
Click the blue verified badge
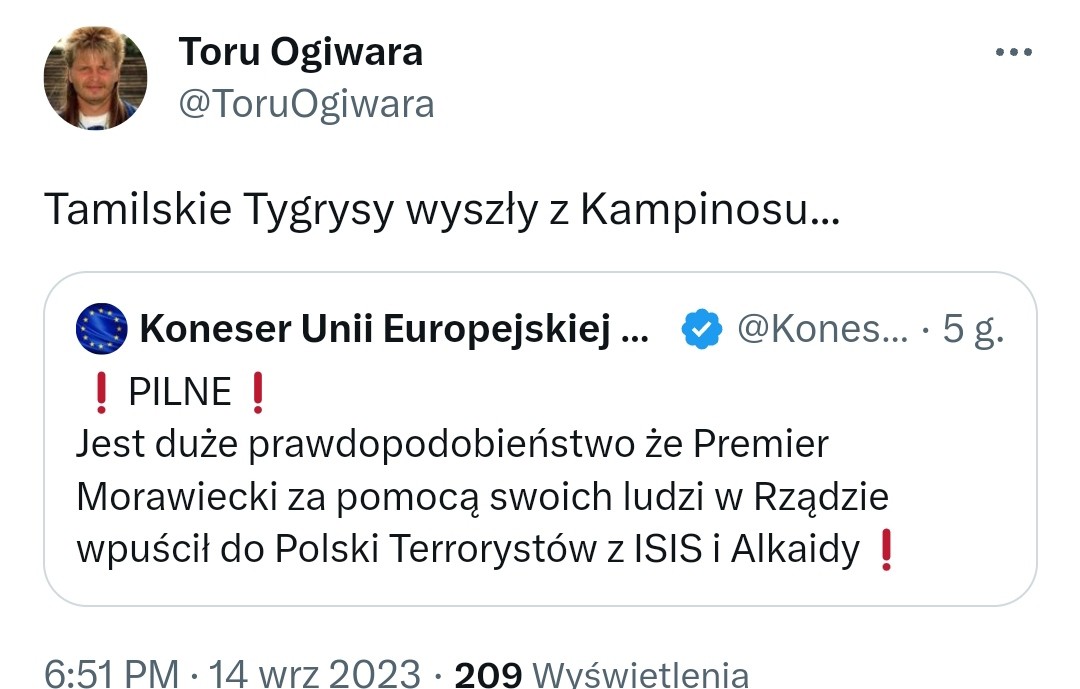point(701,329)
